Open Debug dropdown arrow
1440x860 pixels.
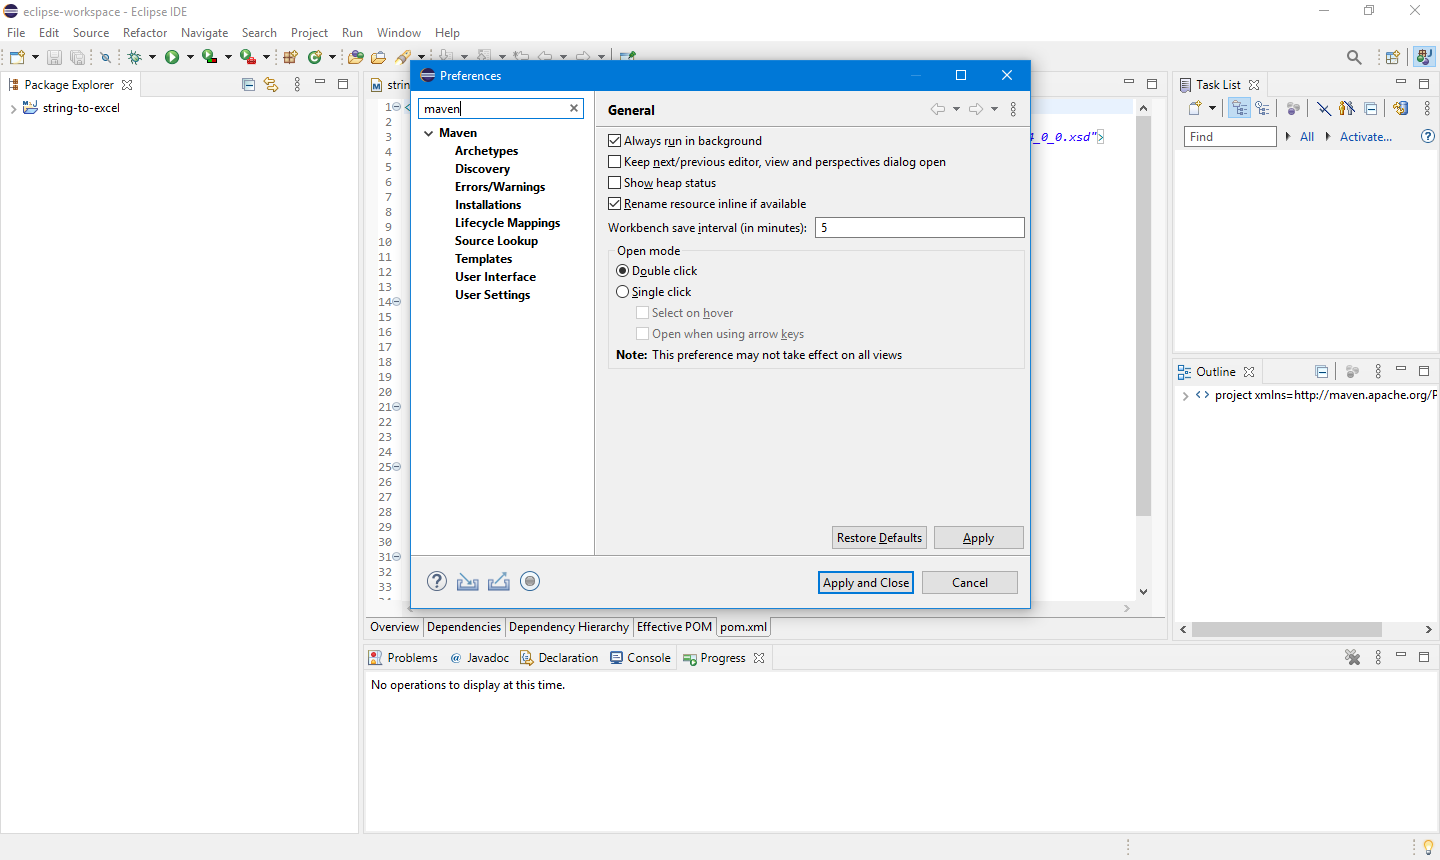tap(152, 57)
